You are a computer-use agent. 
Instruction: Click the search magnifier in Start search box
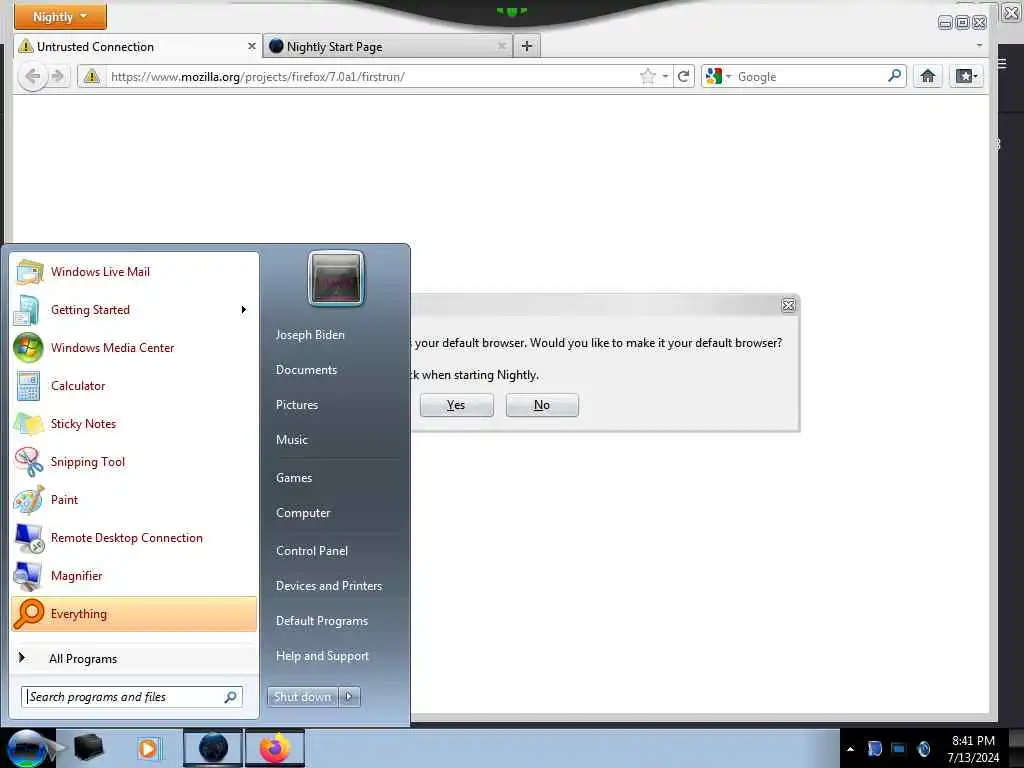(231, 697)
